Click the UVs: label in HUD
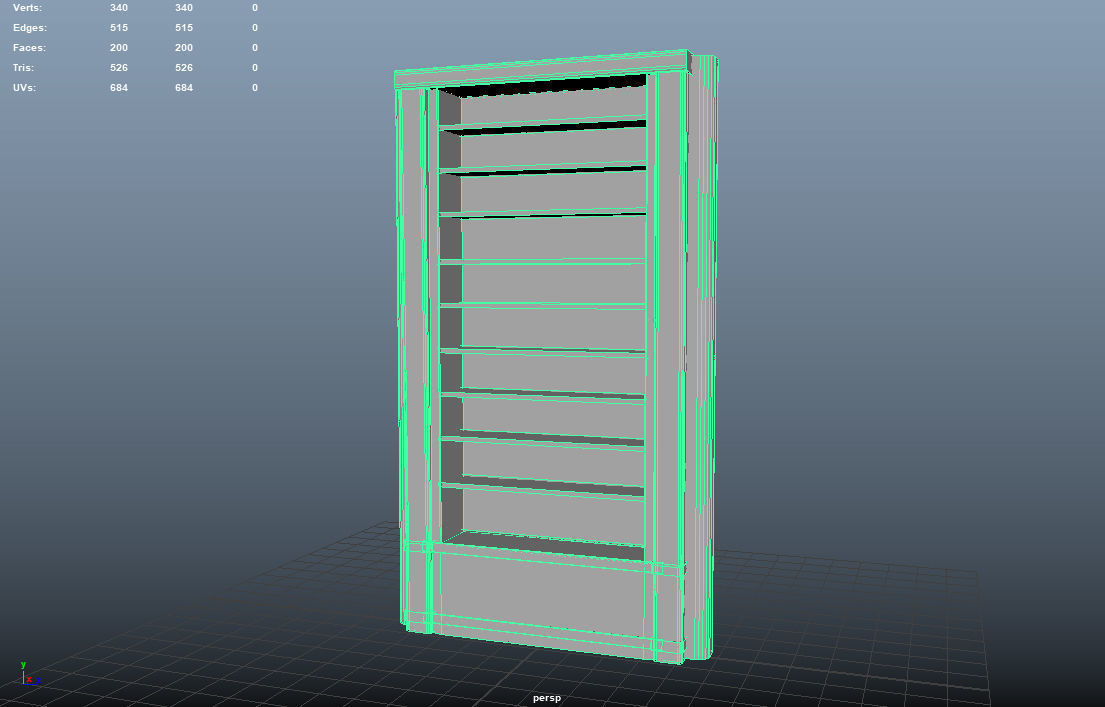 pyautogui.click(x=24, y=87)
